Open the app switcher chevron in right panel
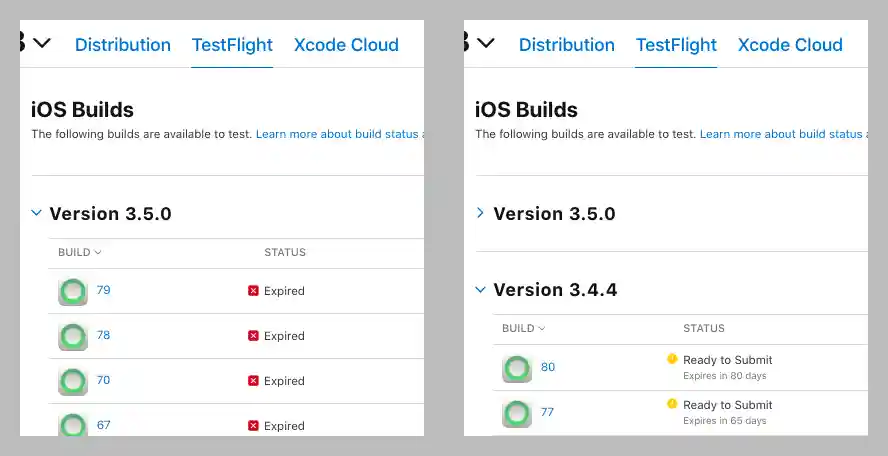Screen dimensions: 888x456 486,42
